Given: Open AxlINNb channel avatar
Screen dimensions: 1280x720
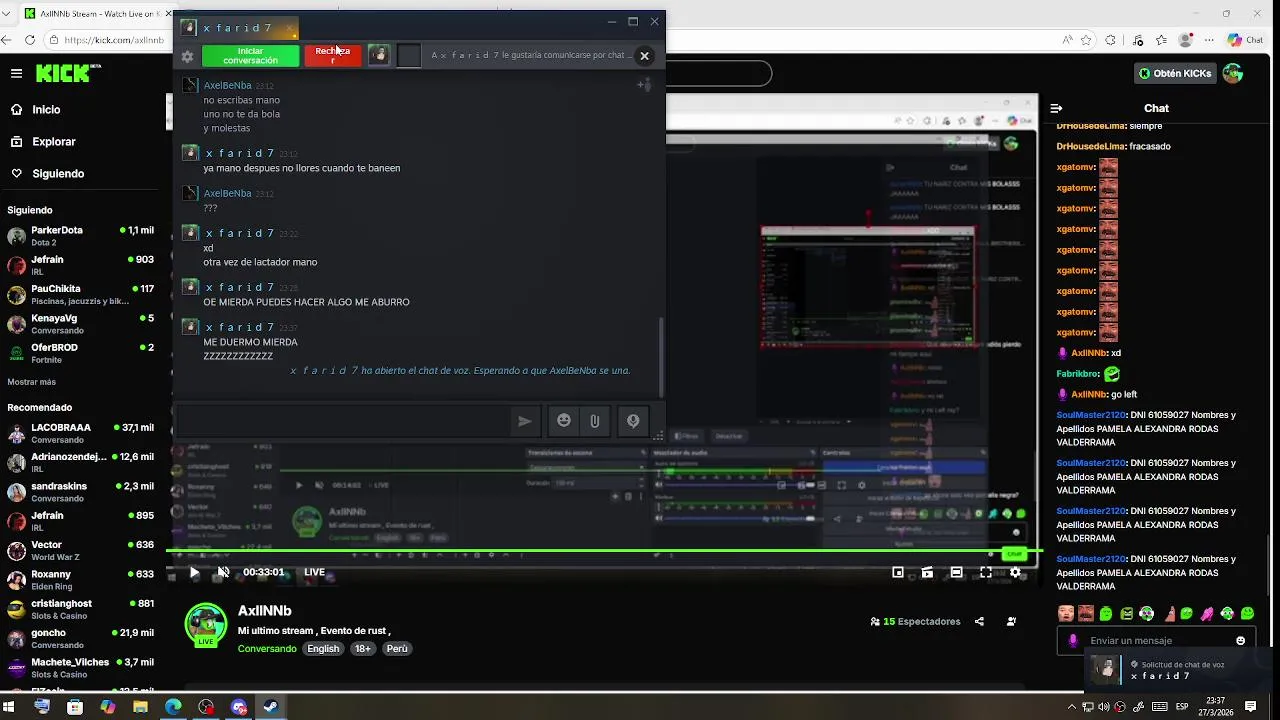Looking at the screenshot, I should click(x=206, y=624).
